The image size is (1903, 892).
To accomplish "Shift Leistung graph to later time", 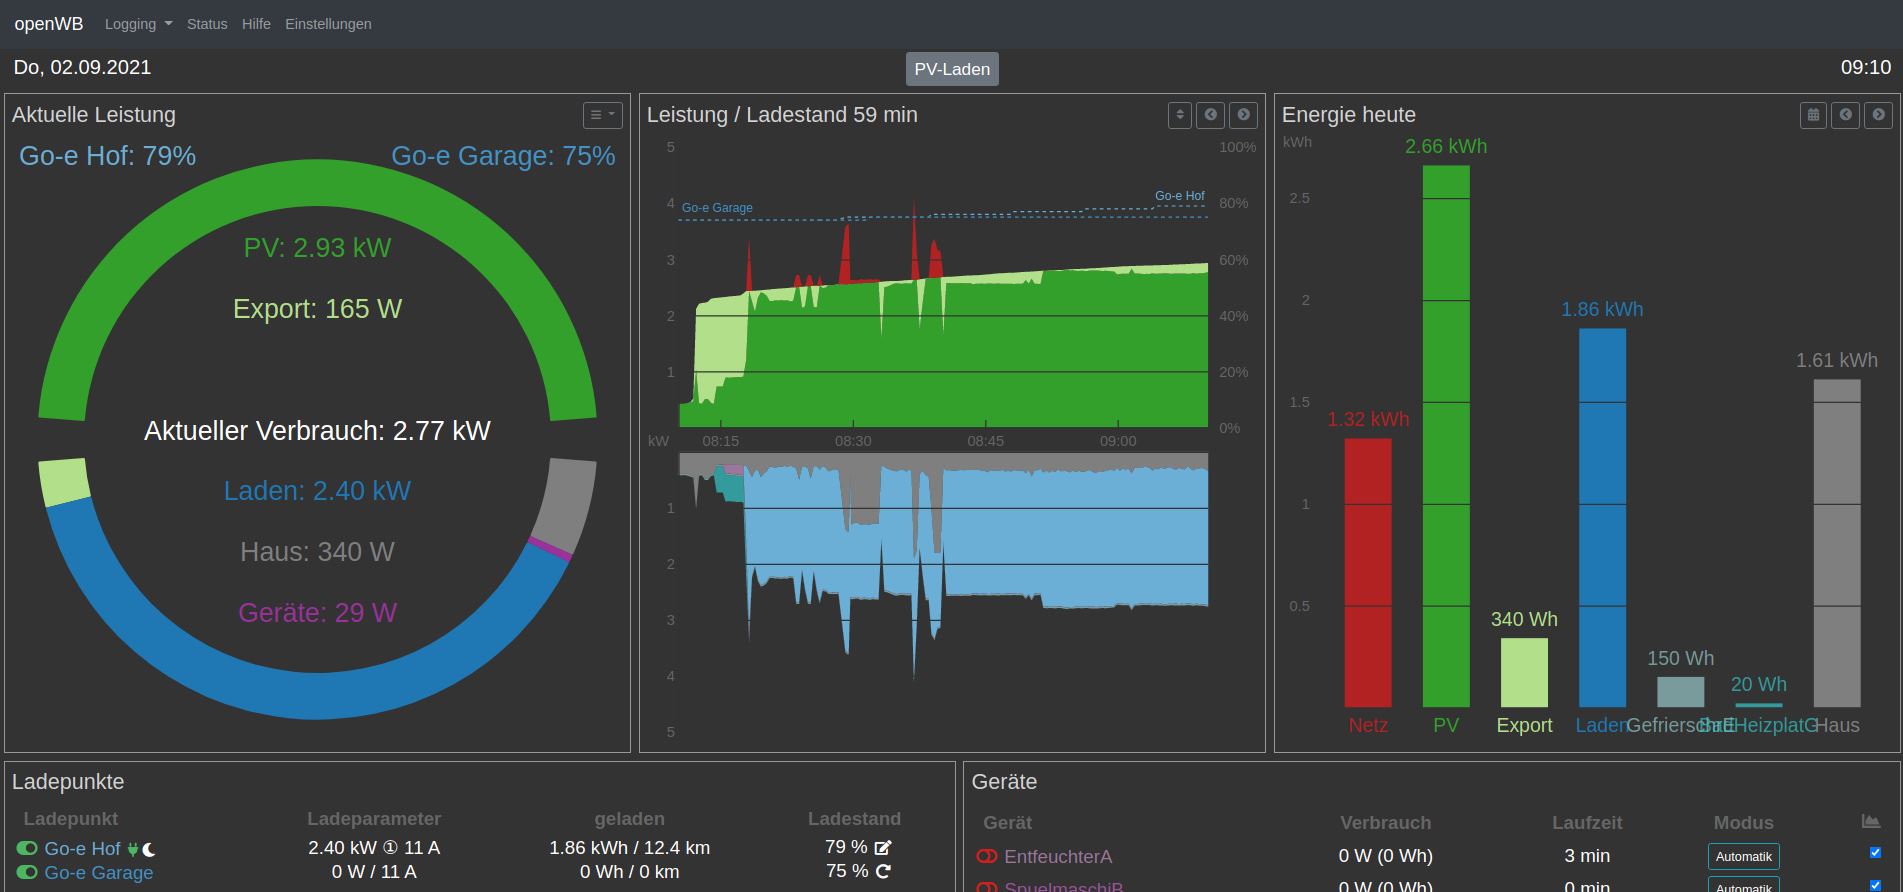I will click(x=1243, y=115).
